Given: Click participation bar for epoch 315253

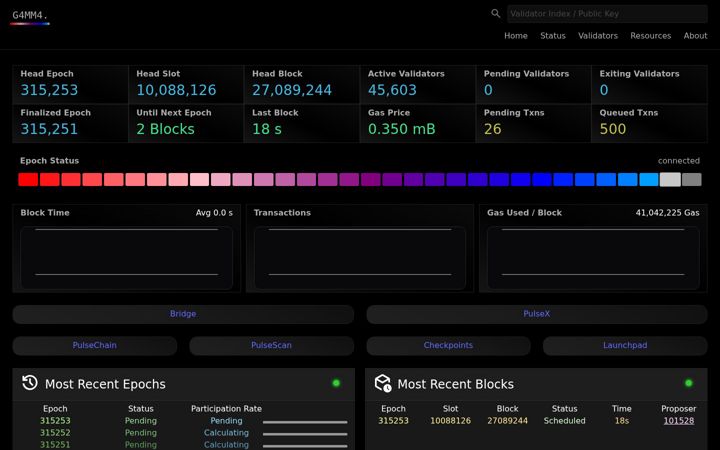Looking at the screenshot, I should pos(305,422).
